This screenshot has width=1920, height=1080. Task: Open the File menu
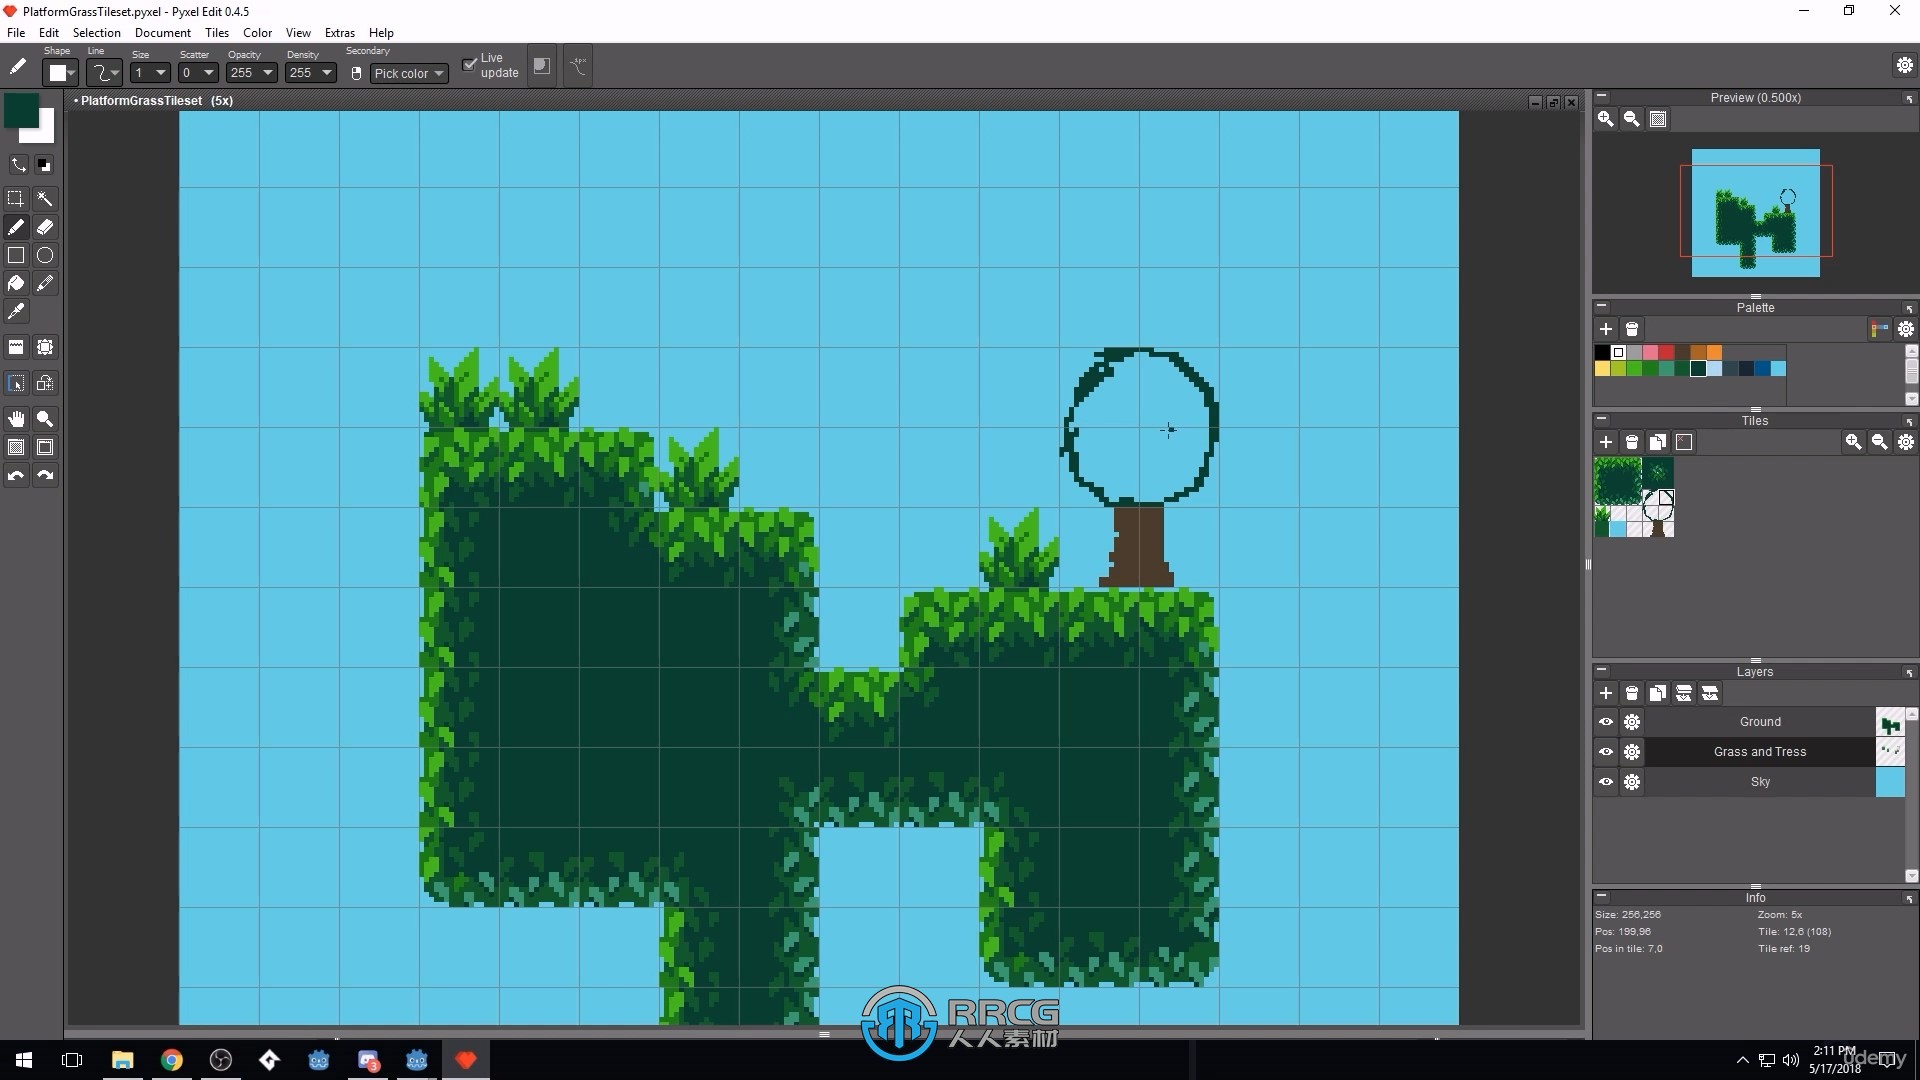pos(17,32)
